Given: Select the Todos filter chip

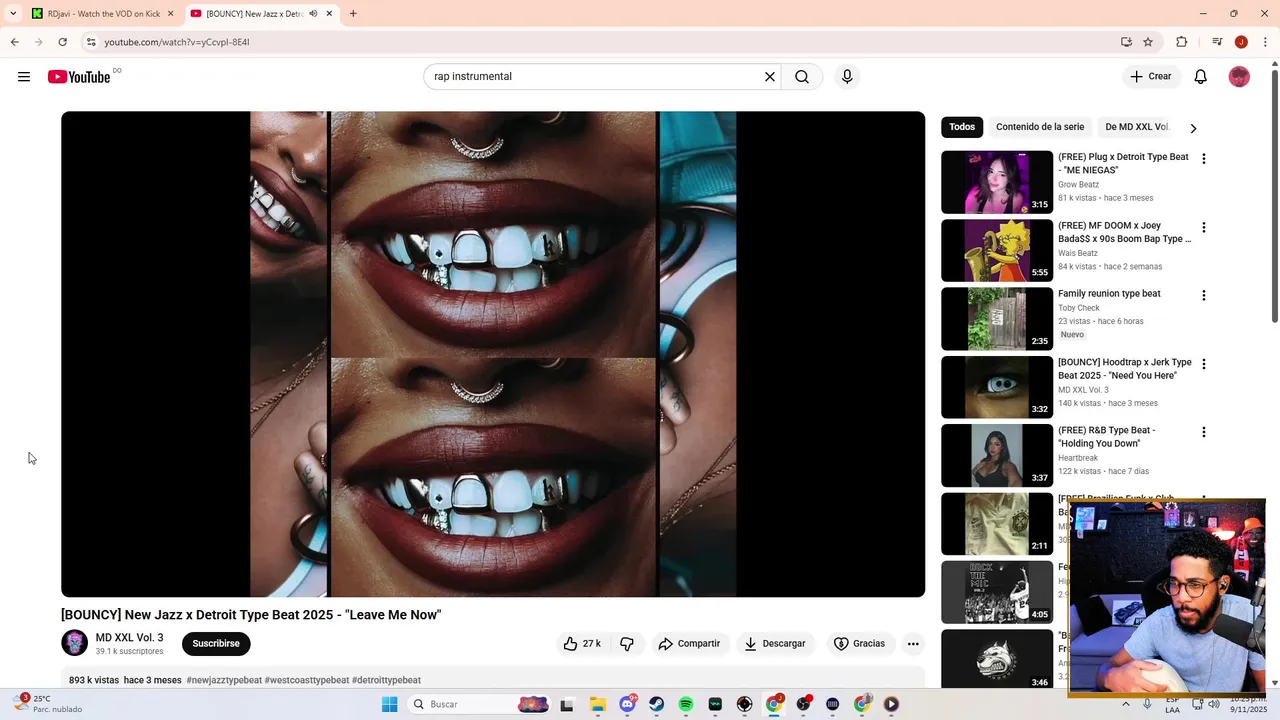Looking at the screenshot, I should [962, 127].
